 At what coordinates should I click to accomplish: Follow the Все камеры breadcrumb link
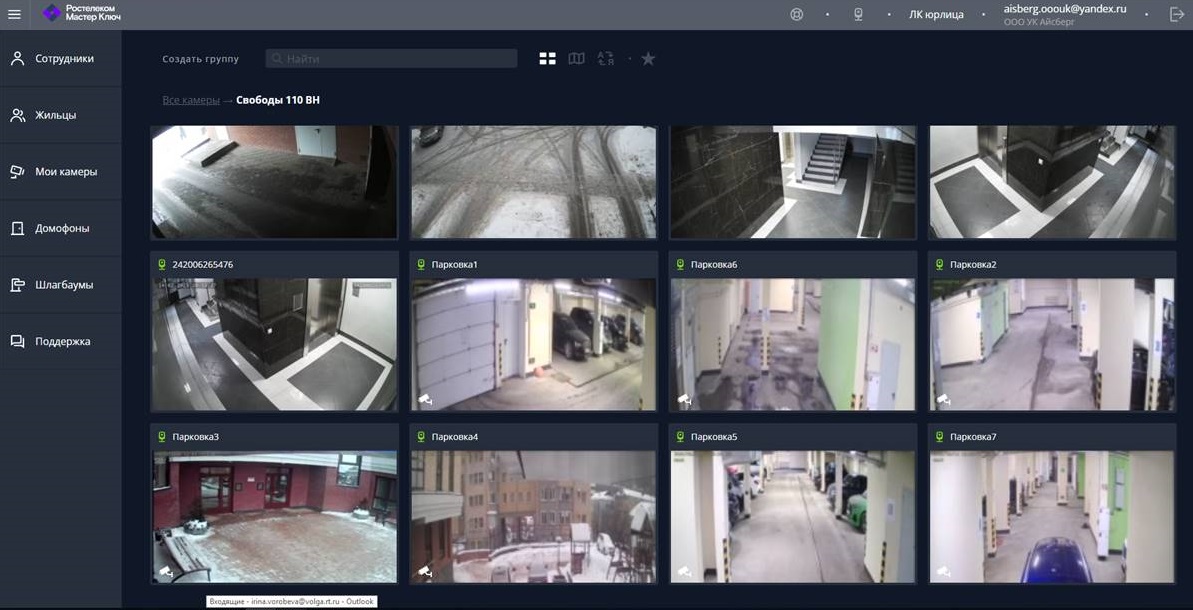191,100
